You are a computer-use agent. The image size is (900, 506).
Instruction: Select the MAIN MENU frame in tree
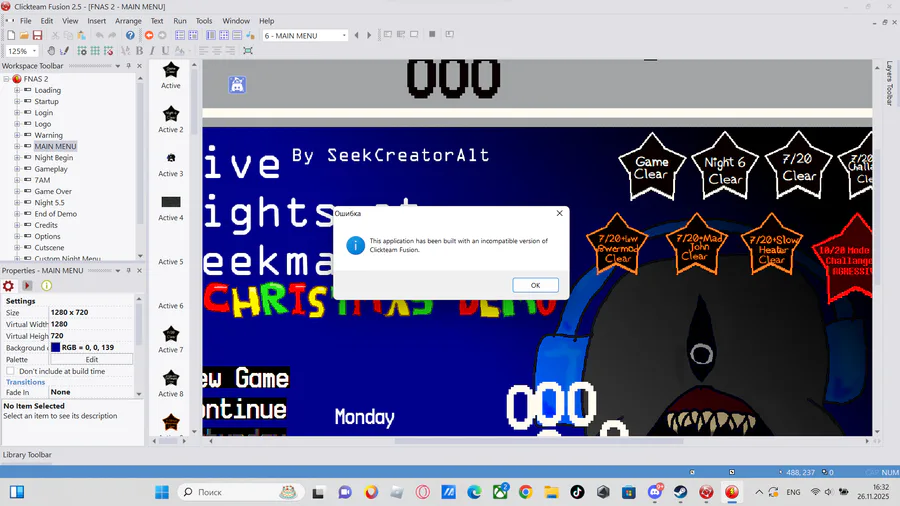[55, 146]
